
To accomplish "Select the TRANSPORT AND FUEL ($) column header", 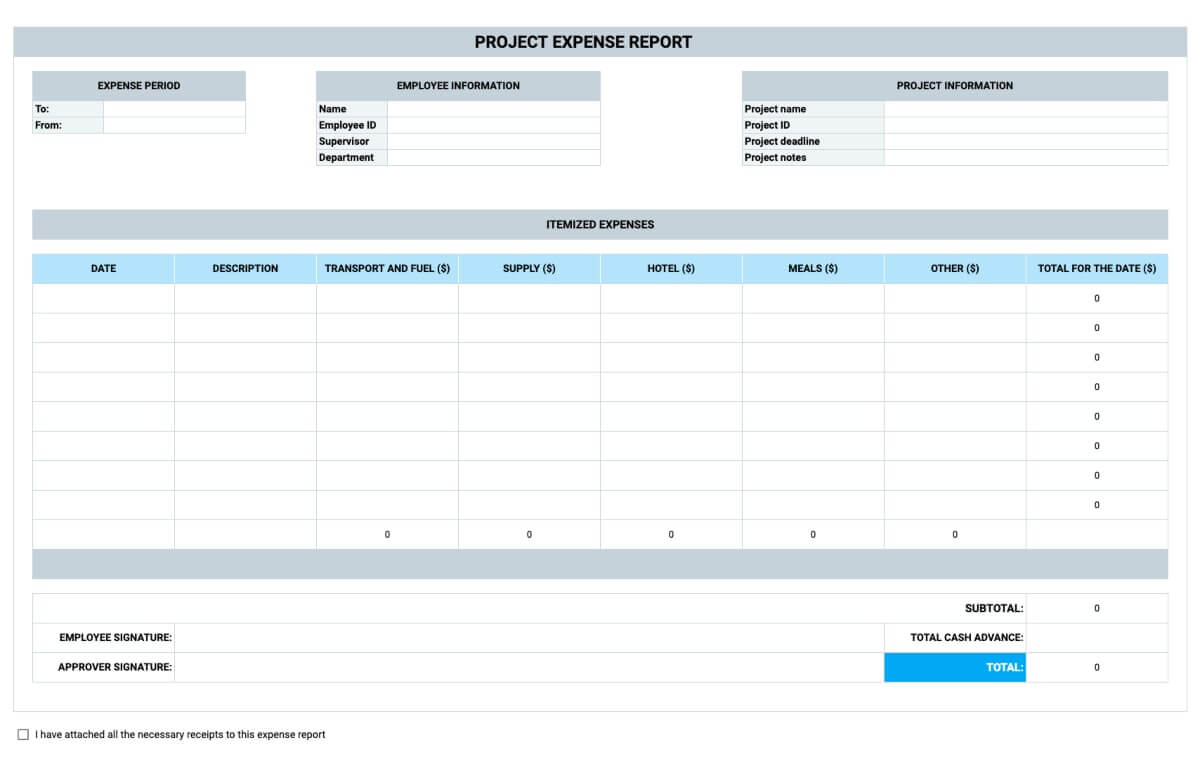I will click(388, 269).
